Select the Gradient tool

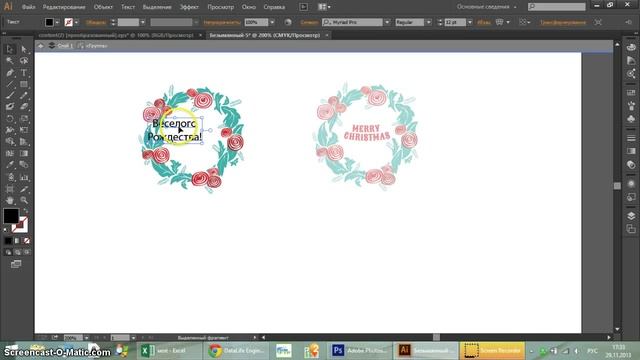click(24, 153)
